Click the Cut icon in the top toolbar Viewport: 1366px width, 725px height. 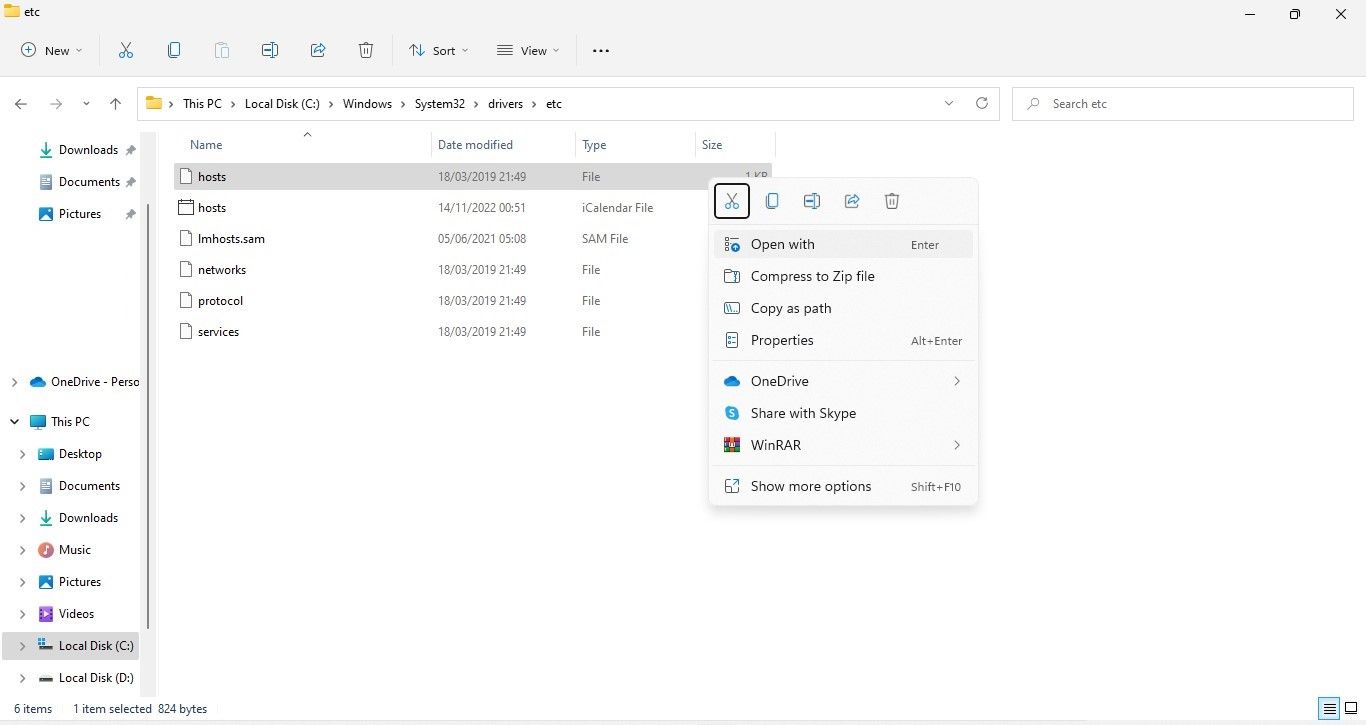126,50
